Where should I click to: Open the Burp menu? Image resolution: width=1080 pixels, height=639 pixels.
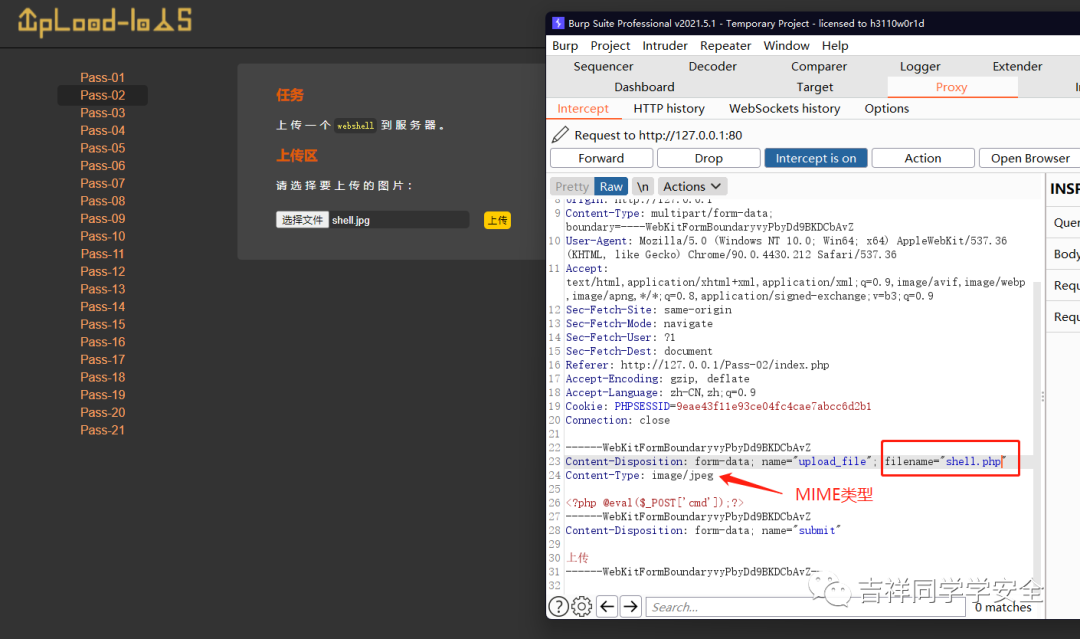pos(565,45)
